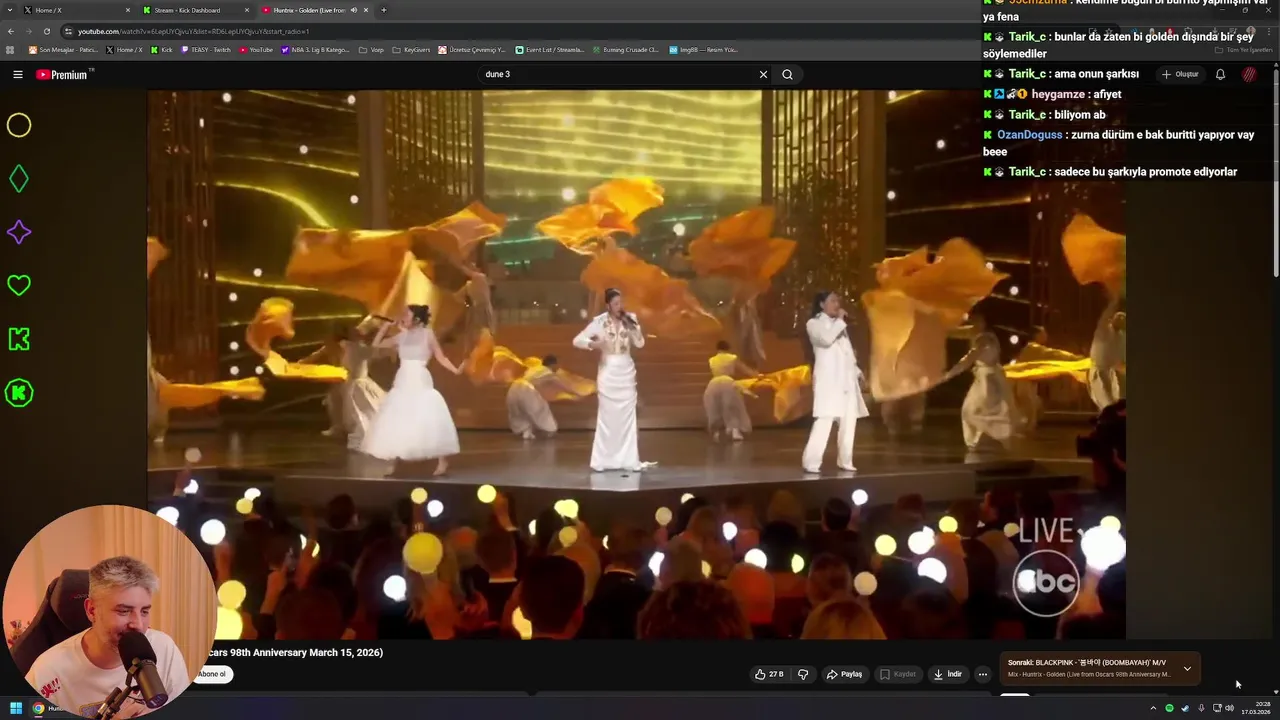Open the Vorp bookmarks folder

tap(371, 49)
